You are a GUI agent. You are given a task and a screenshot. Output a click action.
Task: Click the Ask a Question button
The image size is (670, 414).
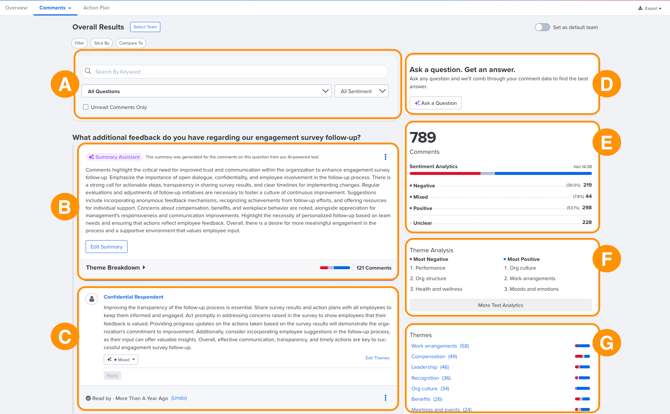point(435,103)
